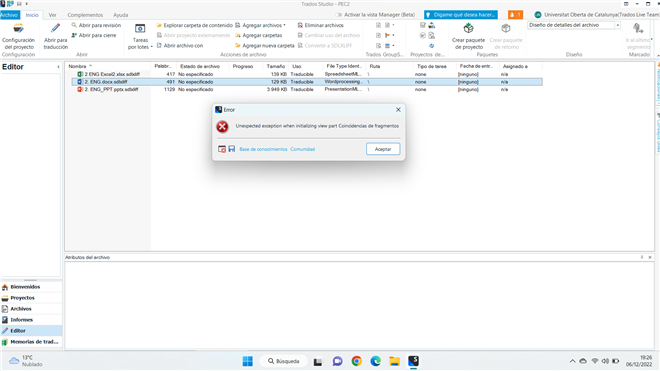This screenshot has height=371, width=660.
Task: Select Abrir para cierre
Action: coord(93,35)
